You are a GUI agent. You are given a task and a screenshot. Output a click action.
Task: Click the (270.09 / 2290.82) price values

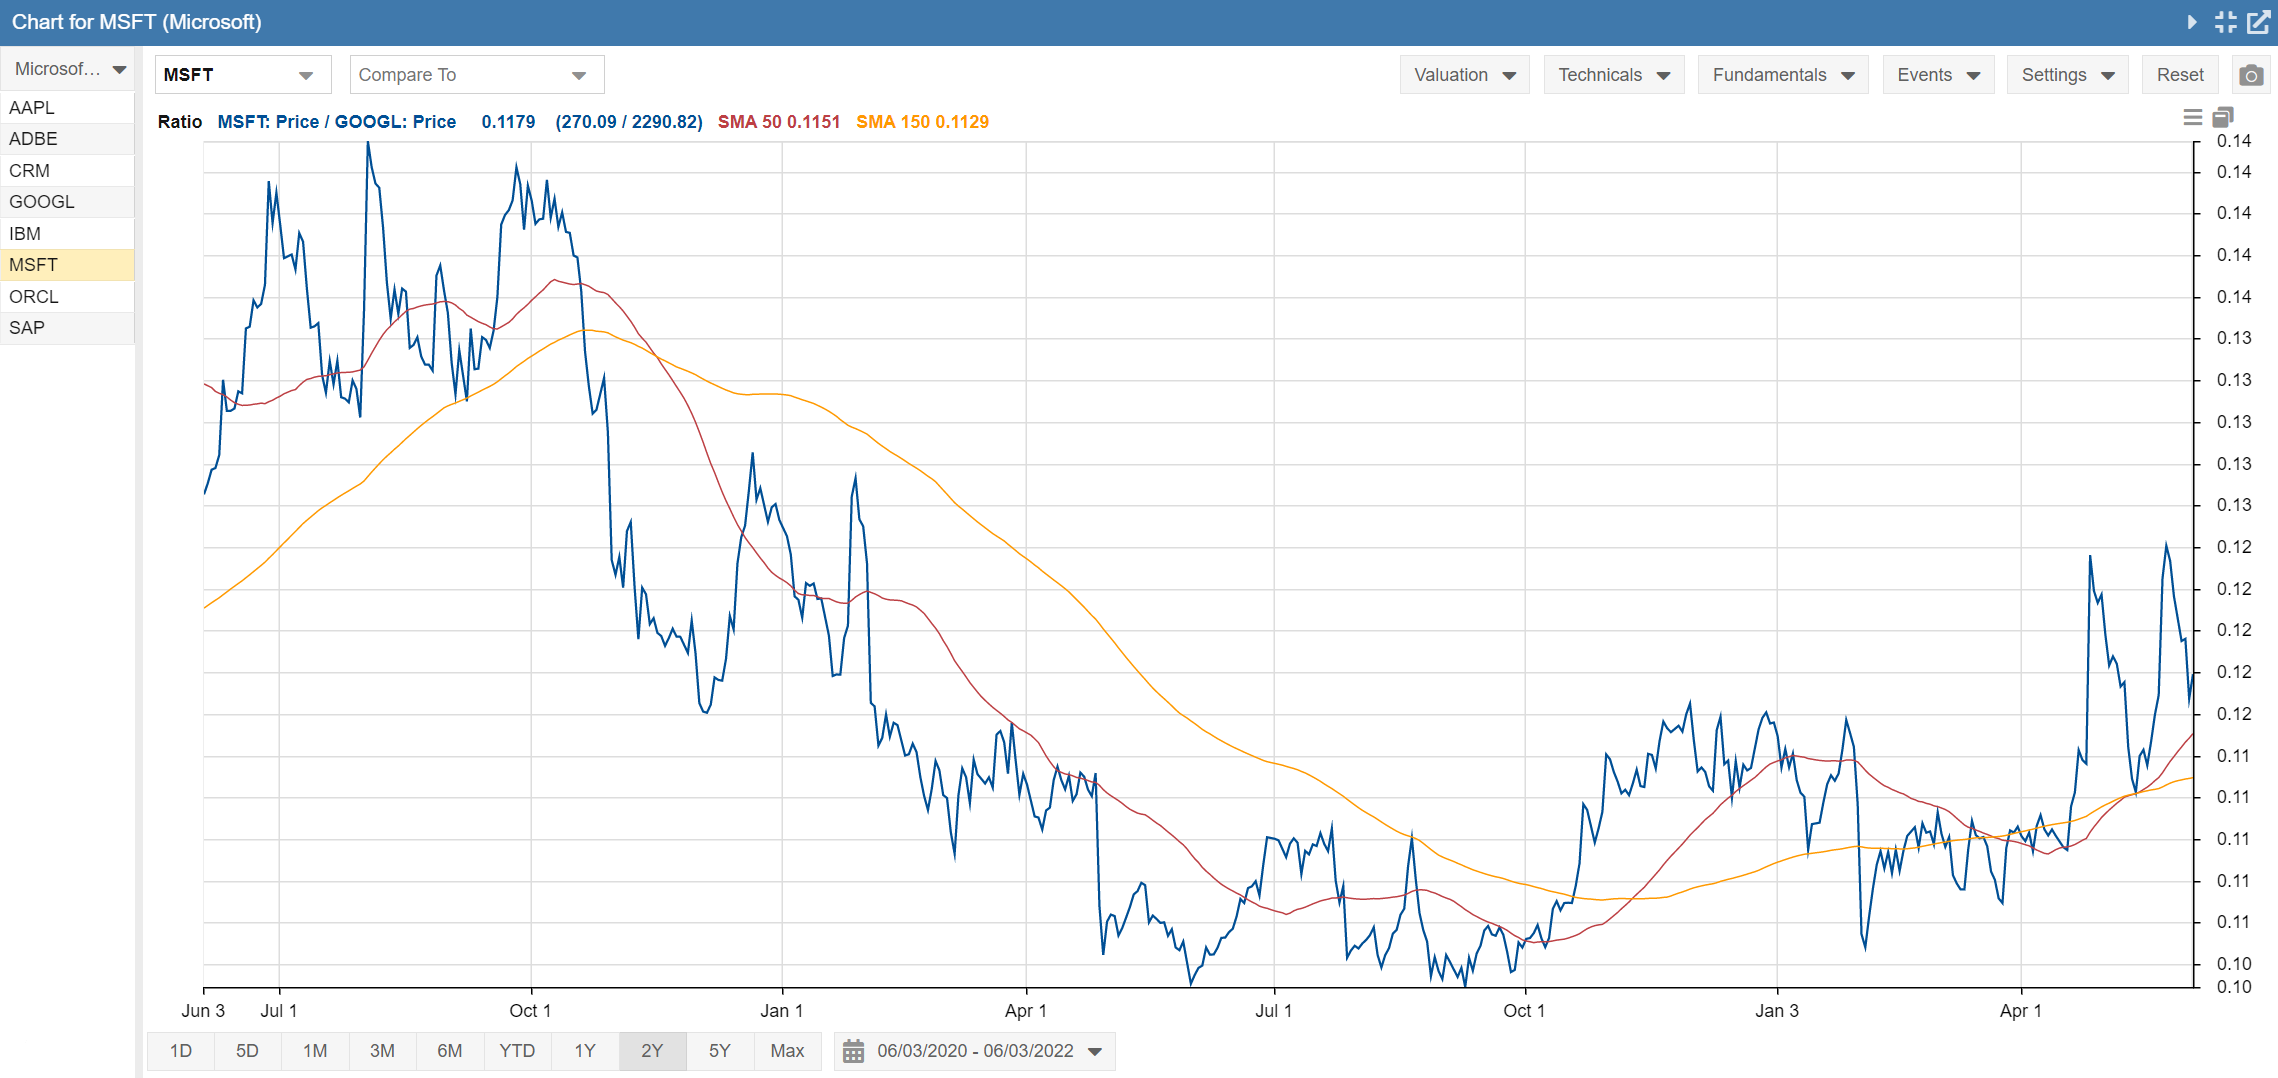coord(629,122)
